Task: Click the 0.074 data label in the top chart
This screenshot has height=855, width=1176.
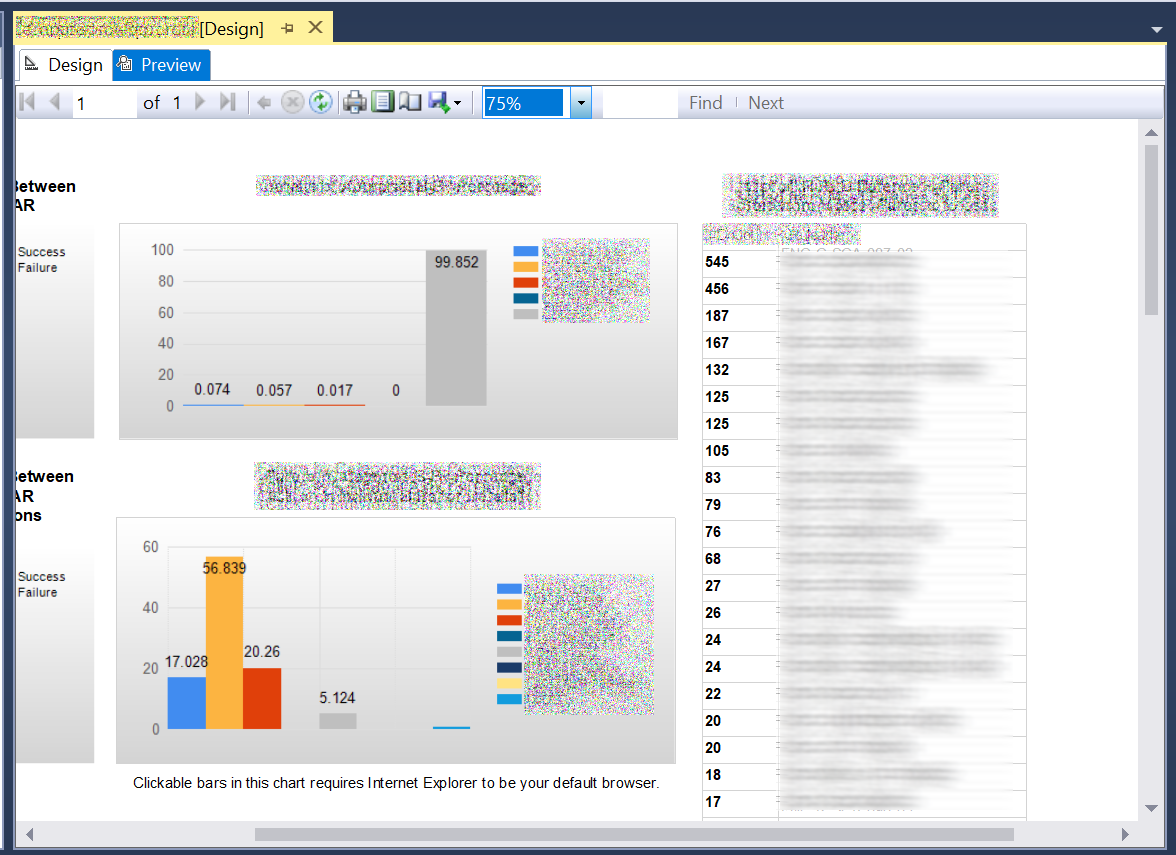Action: pyautogui.click(x=212, y=389)
